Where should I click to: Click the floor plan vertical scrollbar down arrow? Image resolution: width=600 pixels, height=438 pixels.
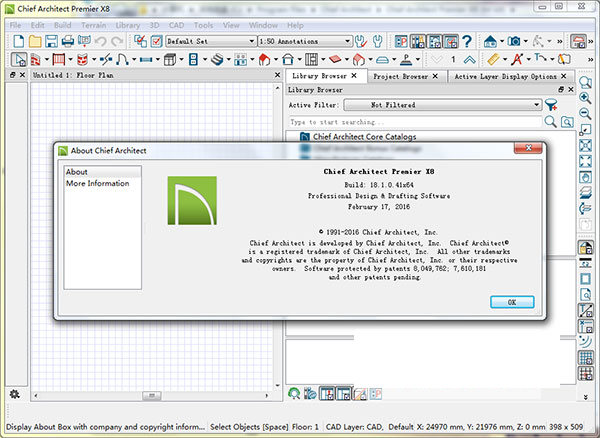tap(278, 385)
